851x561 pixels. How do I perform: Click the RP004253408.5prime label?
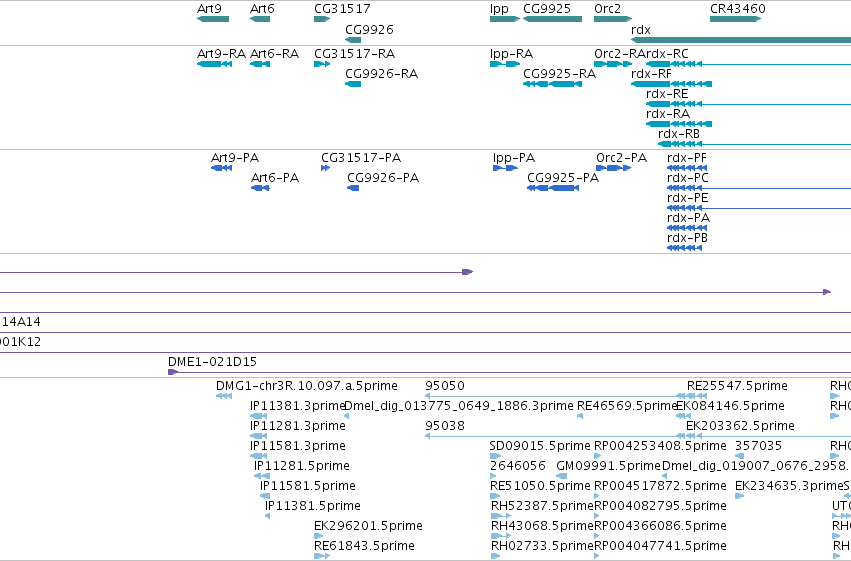pyautogui.click(x=661, y=446)
